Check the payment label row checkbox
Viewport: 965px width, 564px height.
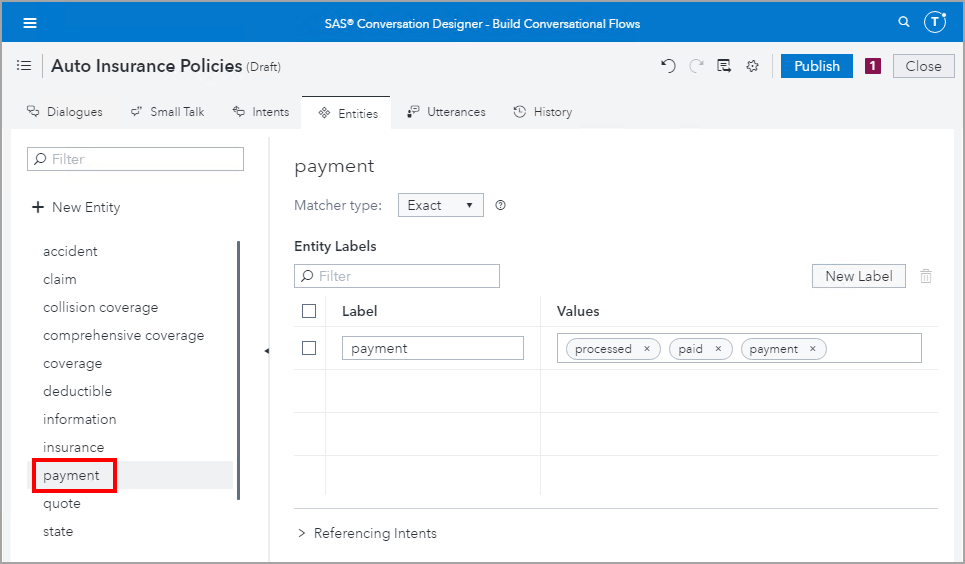(x=309, y=348)
